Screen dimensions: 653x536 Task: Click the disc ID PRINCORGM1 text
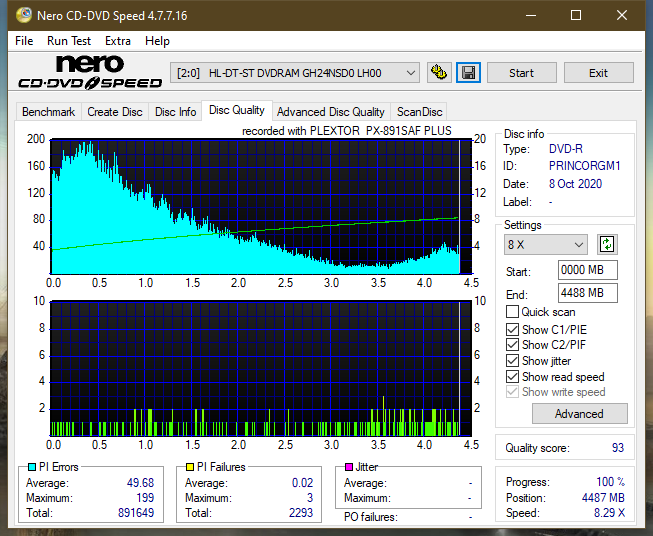[584, 166]
